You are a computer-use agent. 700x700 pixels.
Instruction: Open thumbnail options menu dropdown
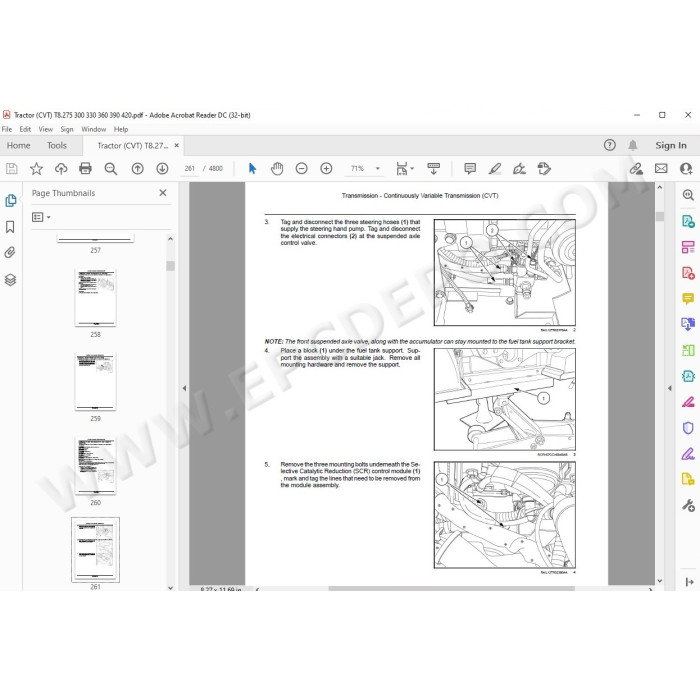(x=41, y=217)
